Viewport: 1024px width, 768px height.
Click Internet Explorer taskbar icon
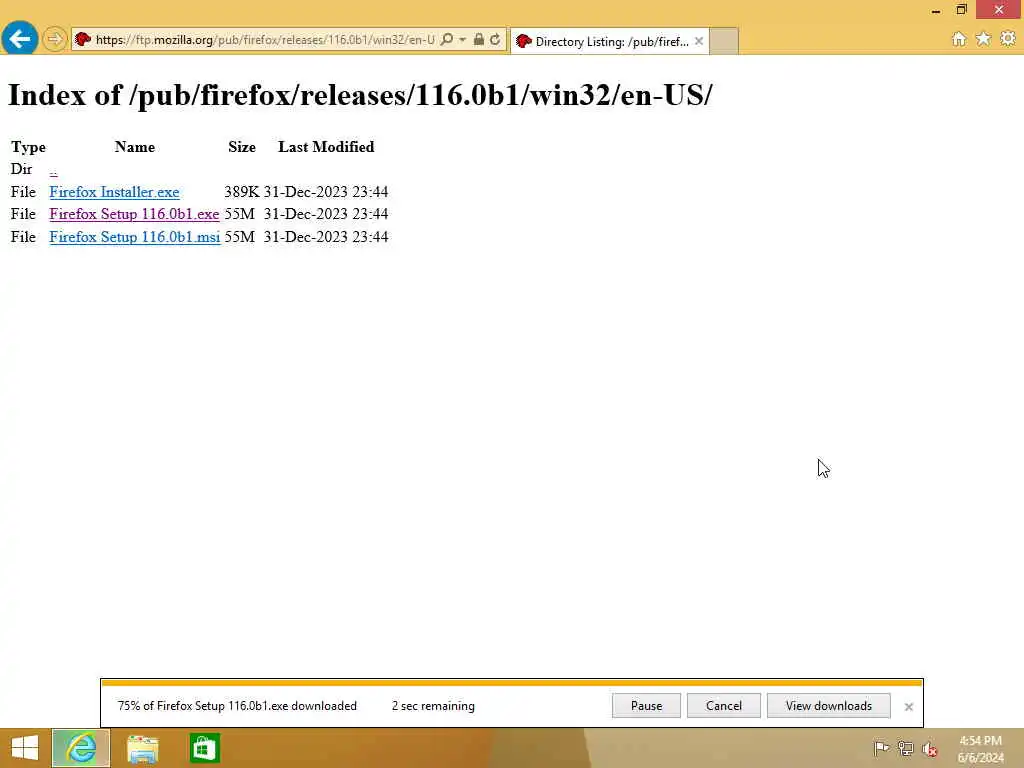pyautogui.click(x=81, y=748)
